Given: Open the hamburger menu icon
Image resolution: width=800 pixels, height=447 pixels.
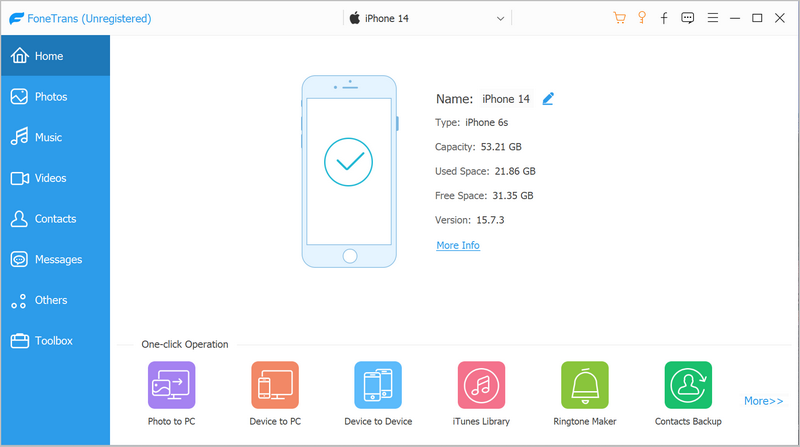Looking at the screenshot, I should [713, 18].
